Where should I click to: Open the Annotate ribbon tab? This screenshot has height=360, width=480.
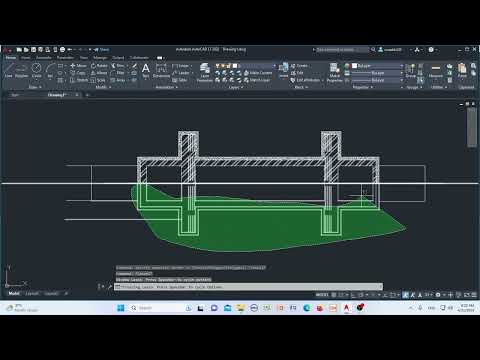point(44,58)
